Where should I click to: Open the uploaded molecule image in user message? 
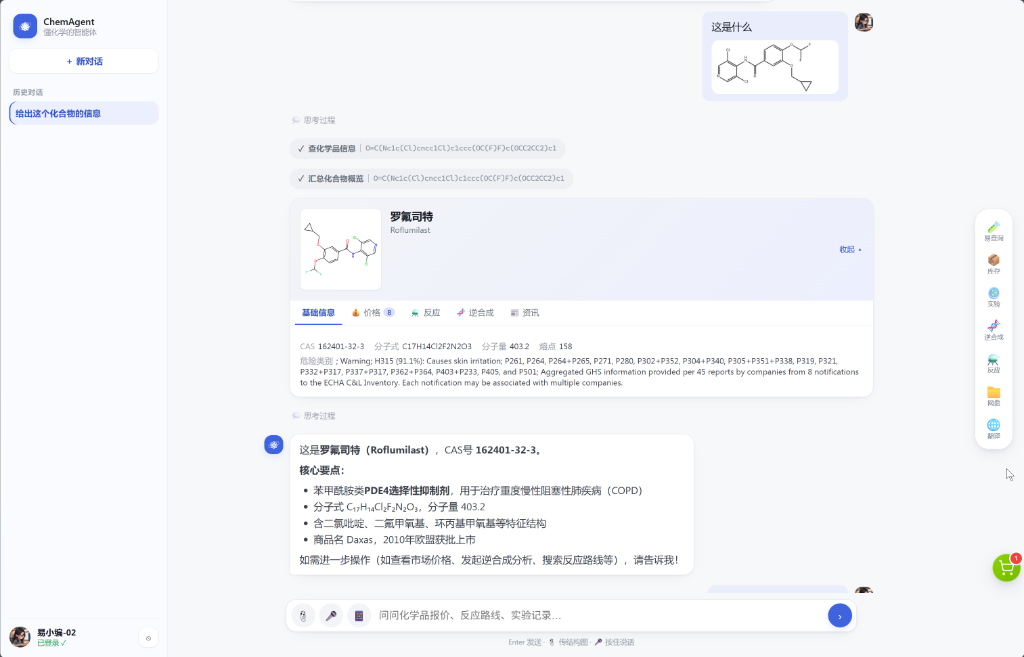click(x=775, y=67)
